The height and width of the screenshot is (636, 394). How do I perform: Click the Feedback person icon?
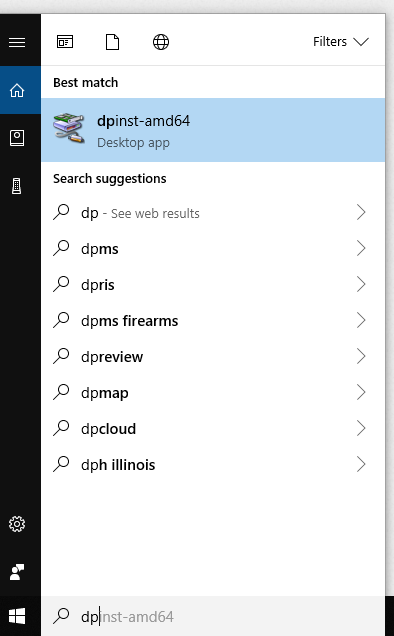(x=17, y=572)
